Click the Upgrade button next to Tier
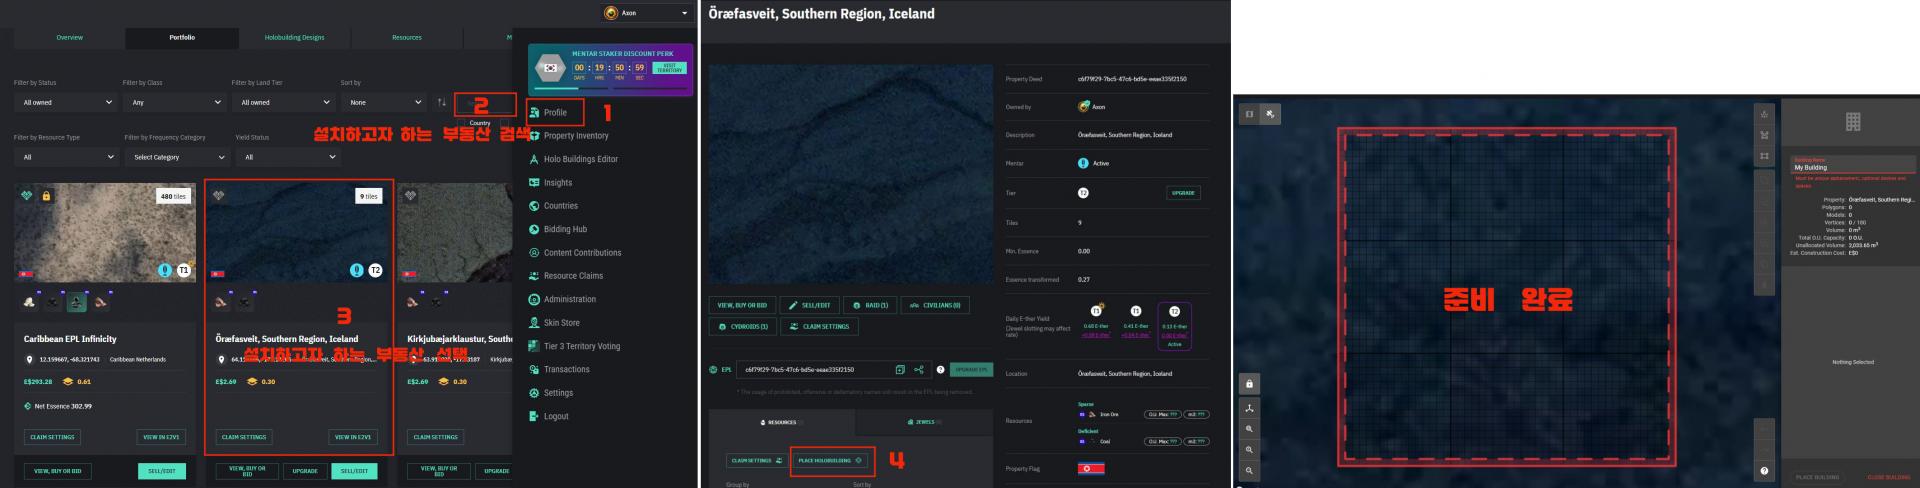1920x488 pixels. pyautogui.click(x=1183, y=193)
